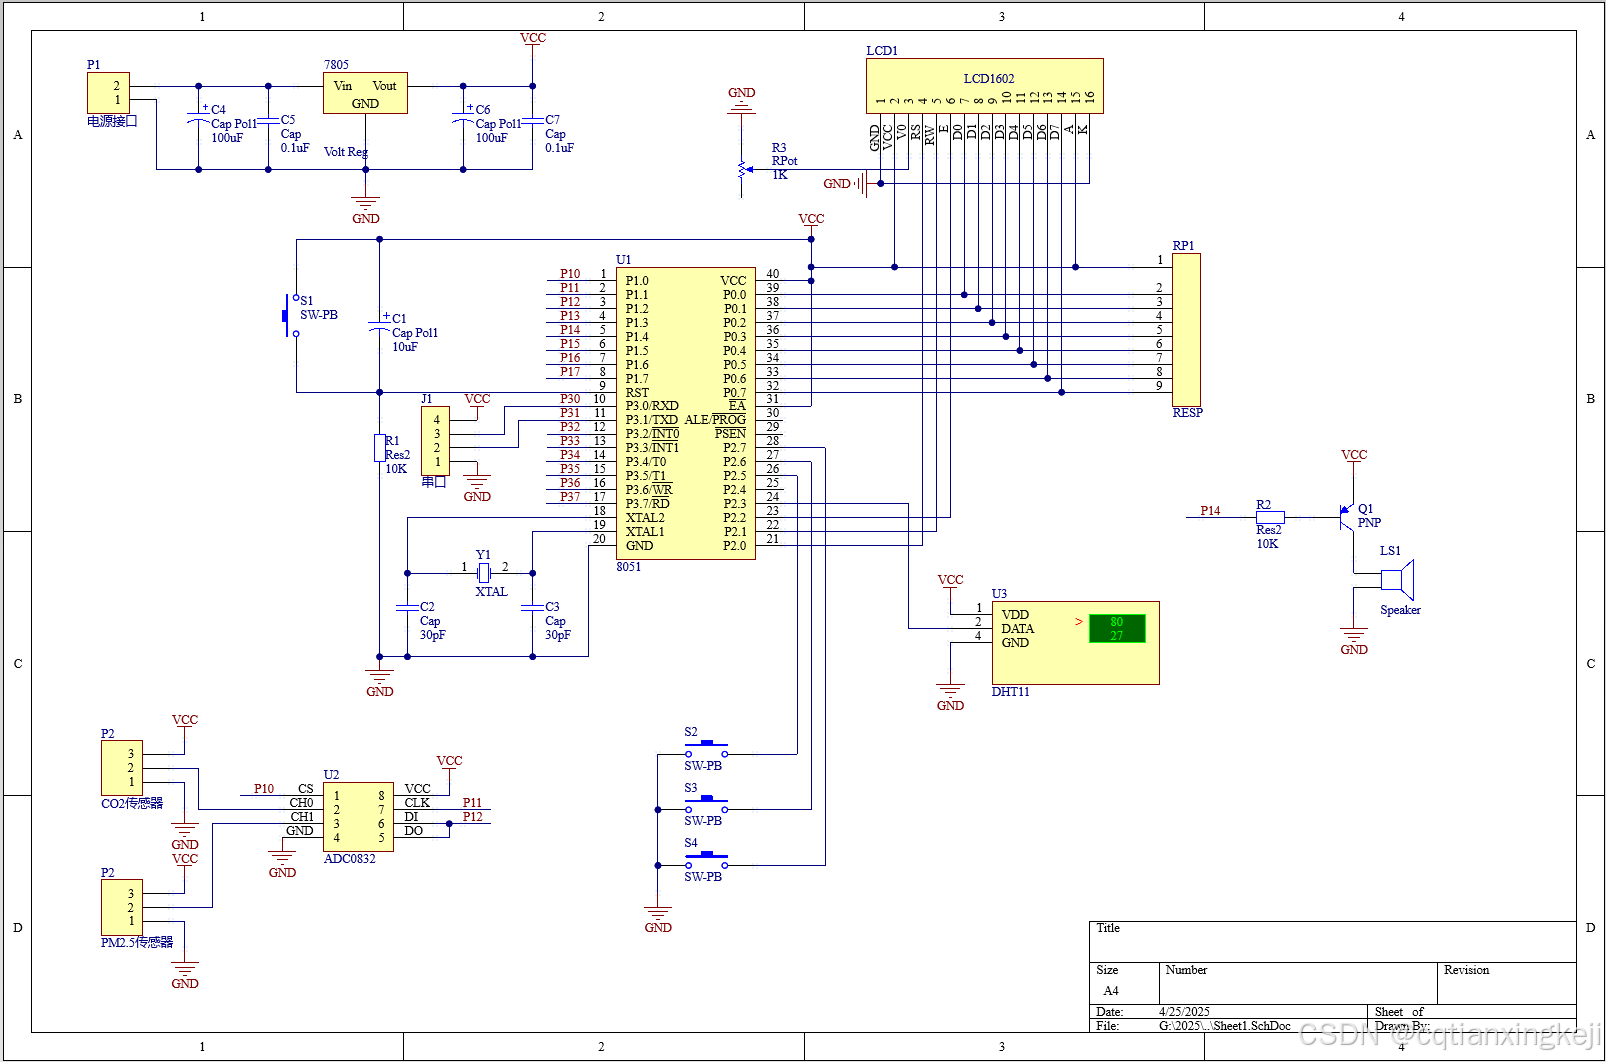Viewport: 1606px width, 1062px height.
Task: Select the 'ALE/PROG' pin name
Action: click(x=715, y=419)
